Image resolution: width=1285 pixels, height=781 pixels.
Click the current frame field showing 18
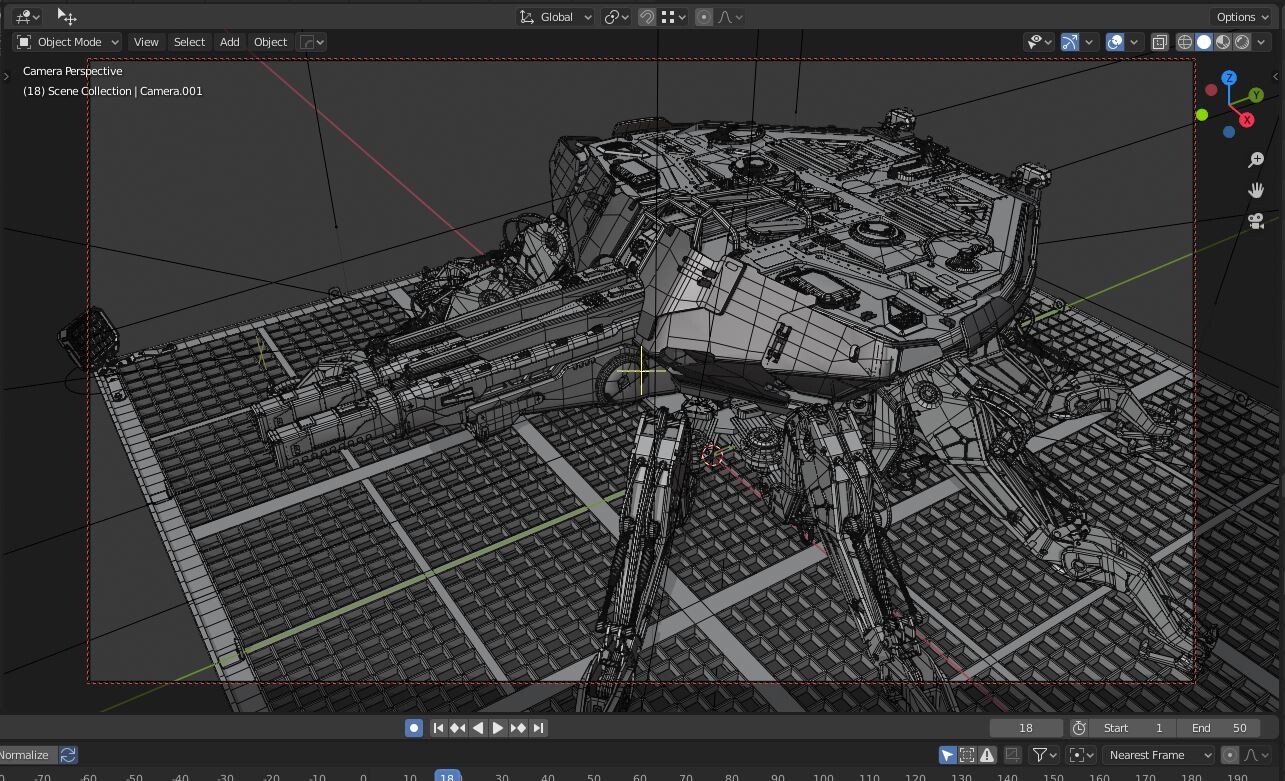[1026, 728]
